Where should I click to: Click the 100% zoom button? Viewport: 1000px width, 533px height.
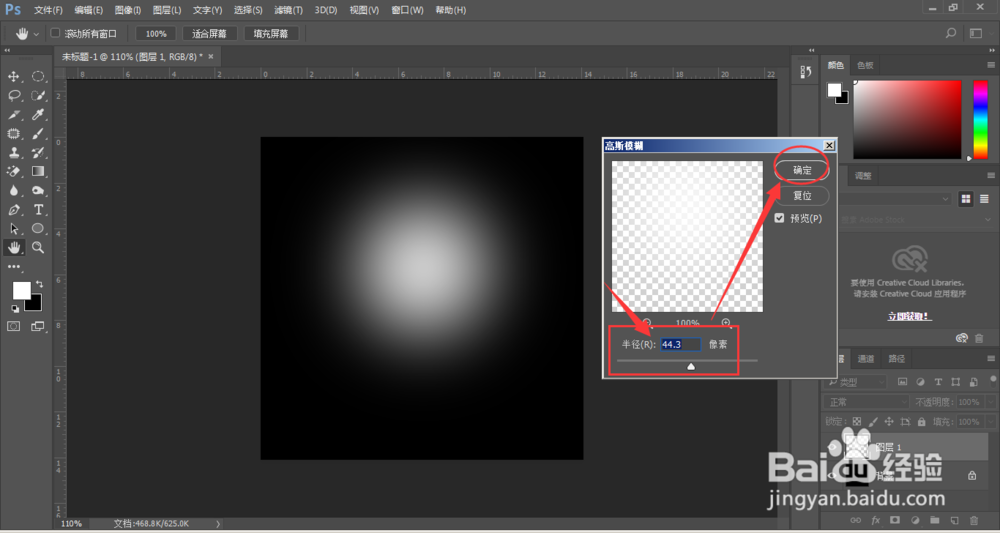pos(156,34)
